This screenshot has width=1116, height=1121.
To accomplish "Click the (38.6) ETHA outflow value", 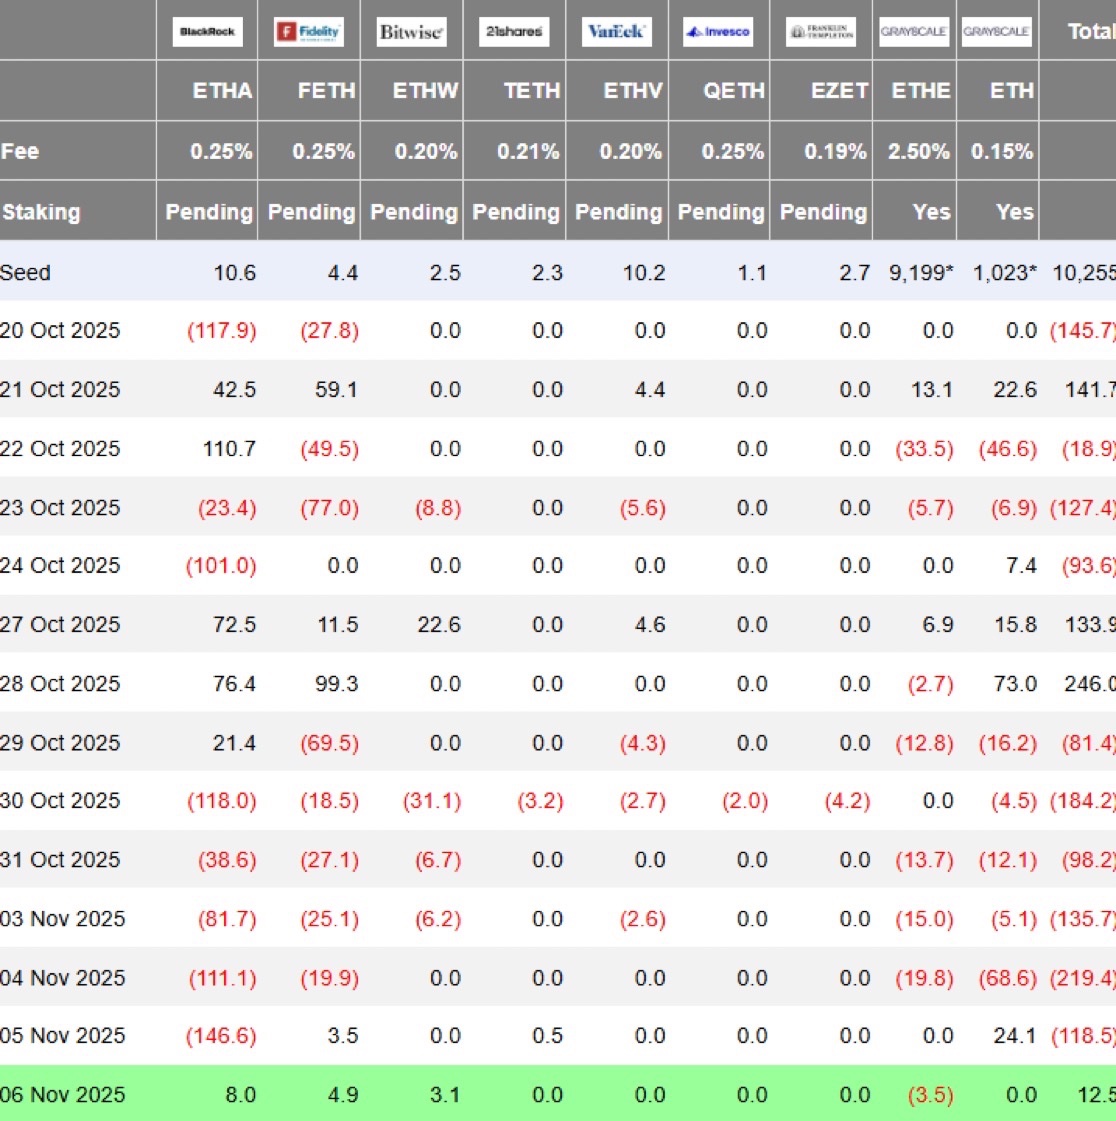I will click(227, 861).
